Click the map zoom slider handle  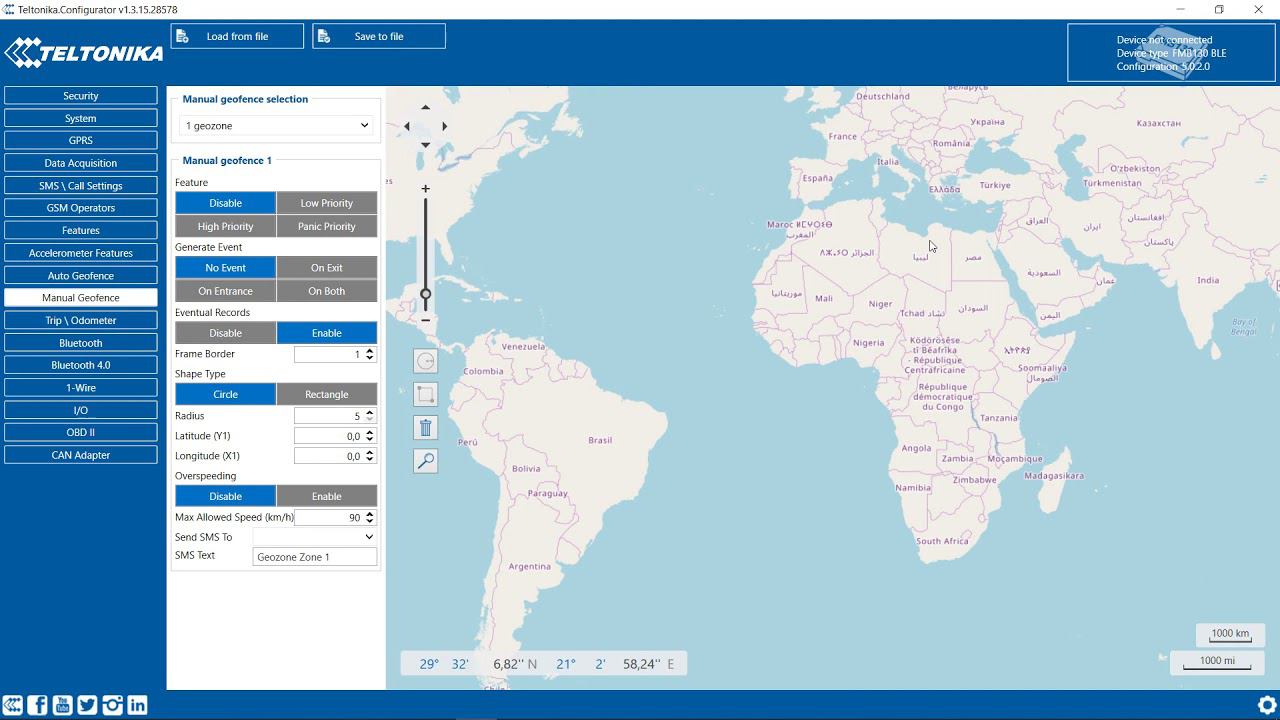point(425,294)
